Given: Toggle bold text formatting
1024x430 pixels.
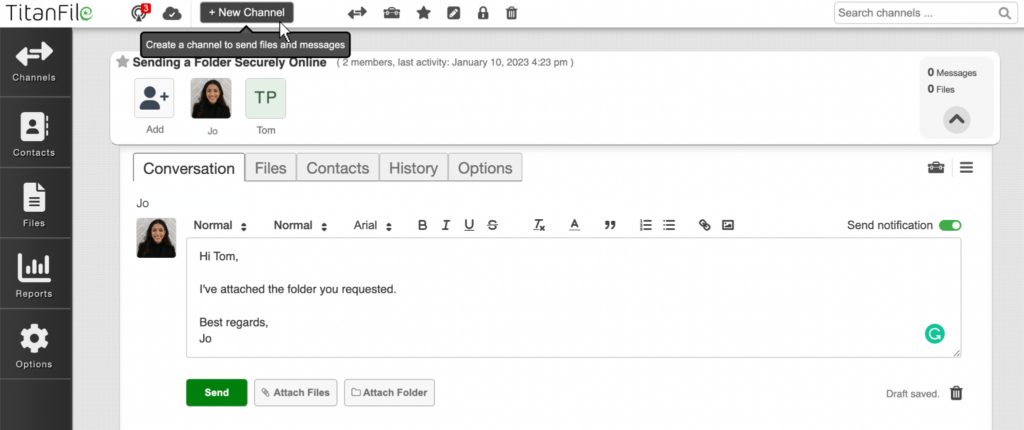Looking at the screenshot, I should click(422, 225).
